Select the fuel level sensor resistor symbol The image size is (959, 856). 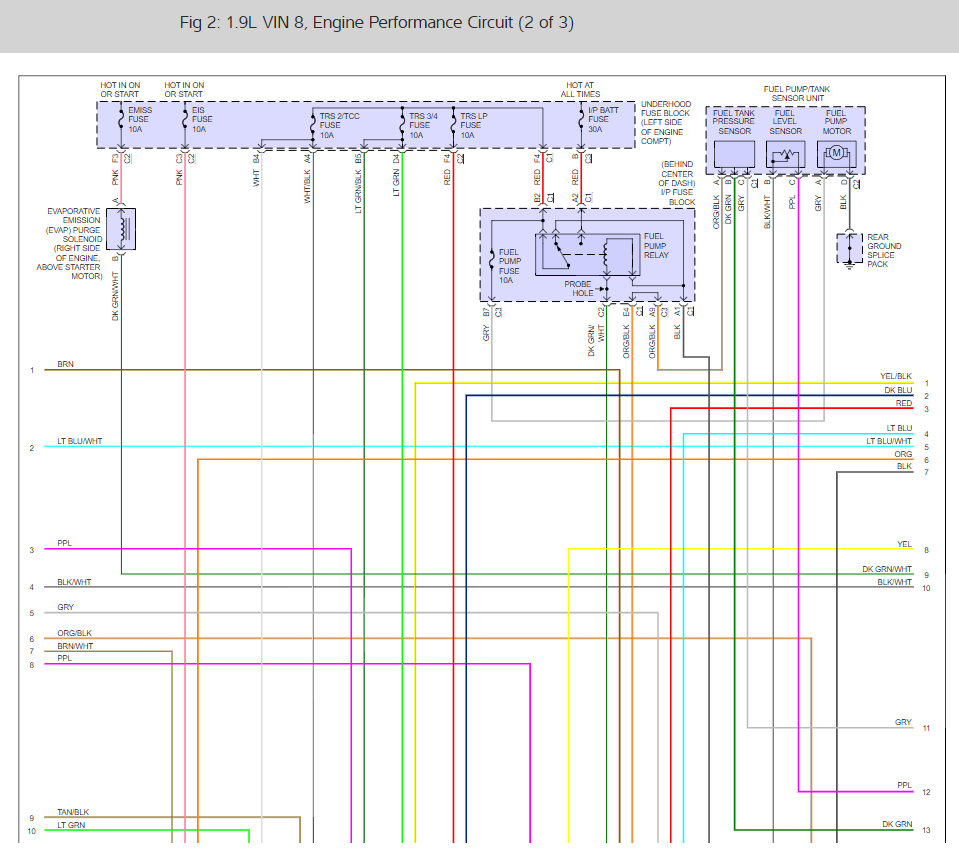point(785,154)
